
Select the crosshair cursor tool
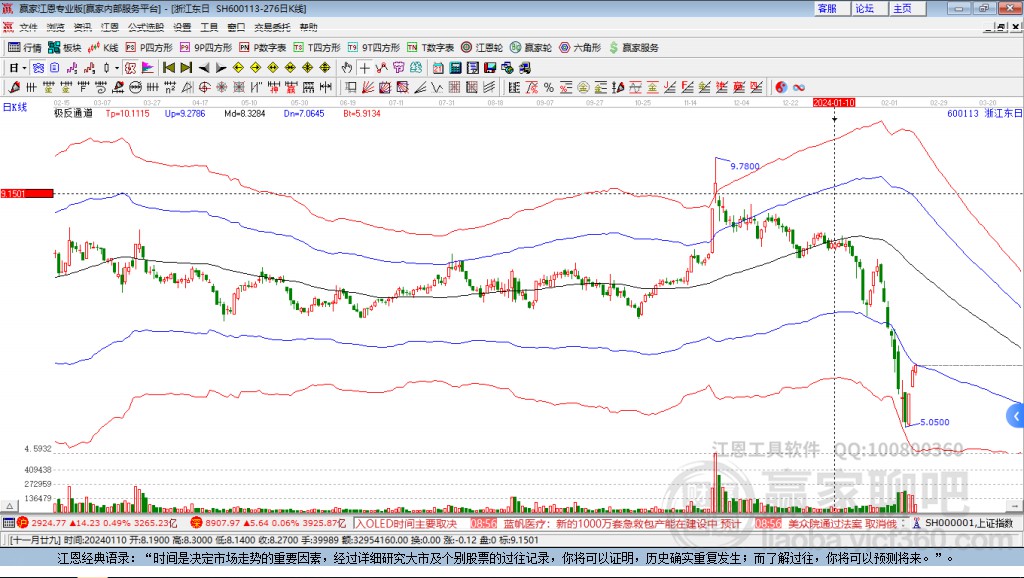[365, 68]
